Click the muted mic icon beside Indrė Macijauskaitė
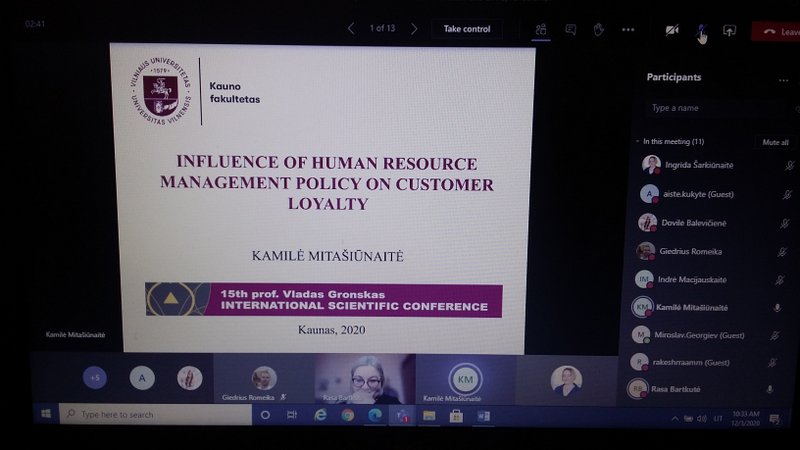 [x=779, y=280]
